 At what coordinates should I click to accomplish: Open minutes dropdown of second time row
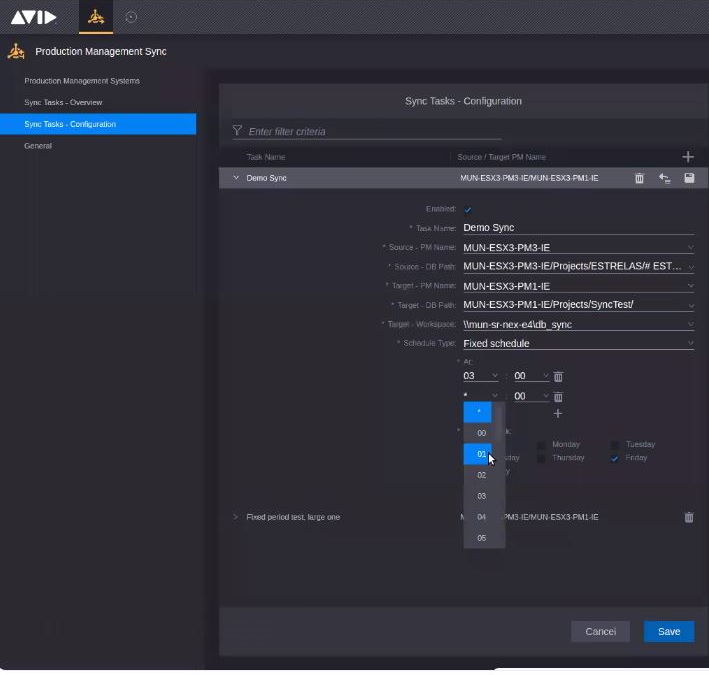[531, 397]
